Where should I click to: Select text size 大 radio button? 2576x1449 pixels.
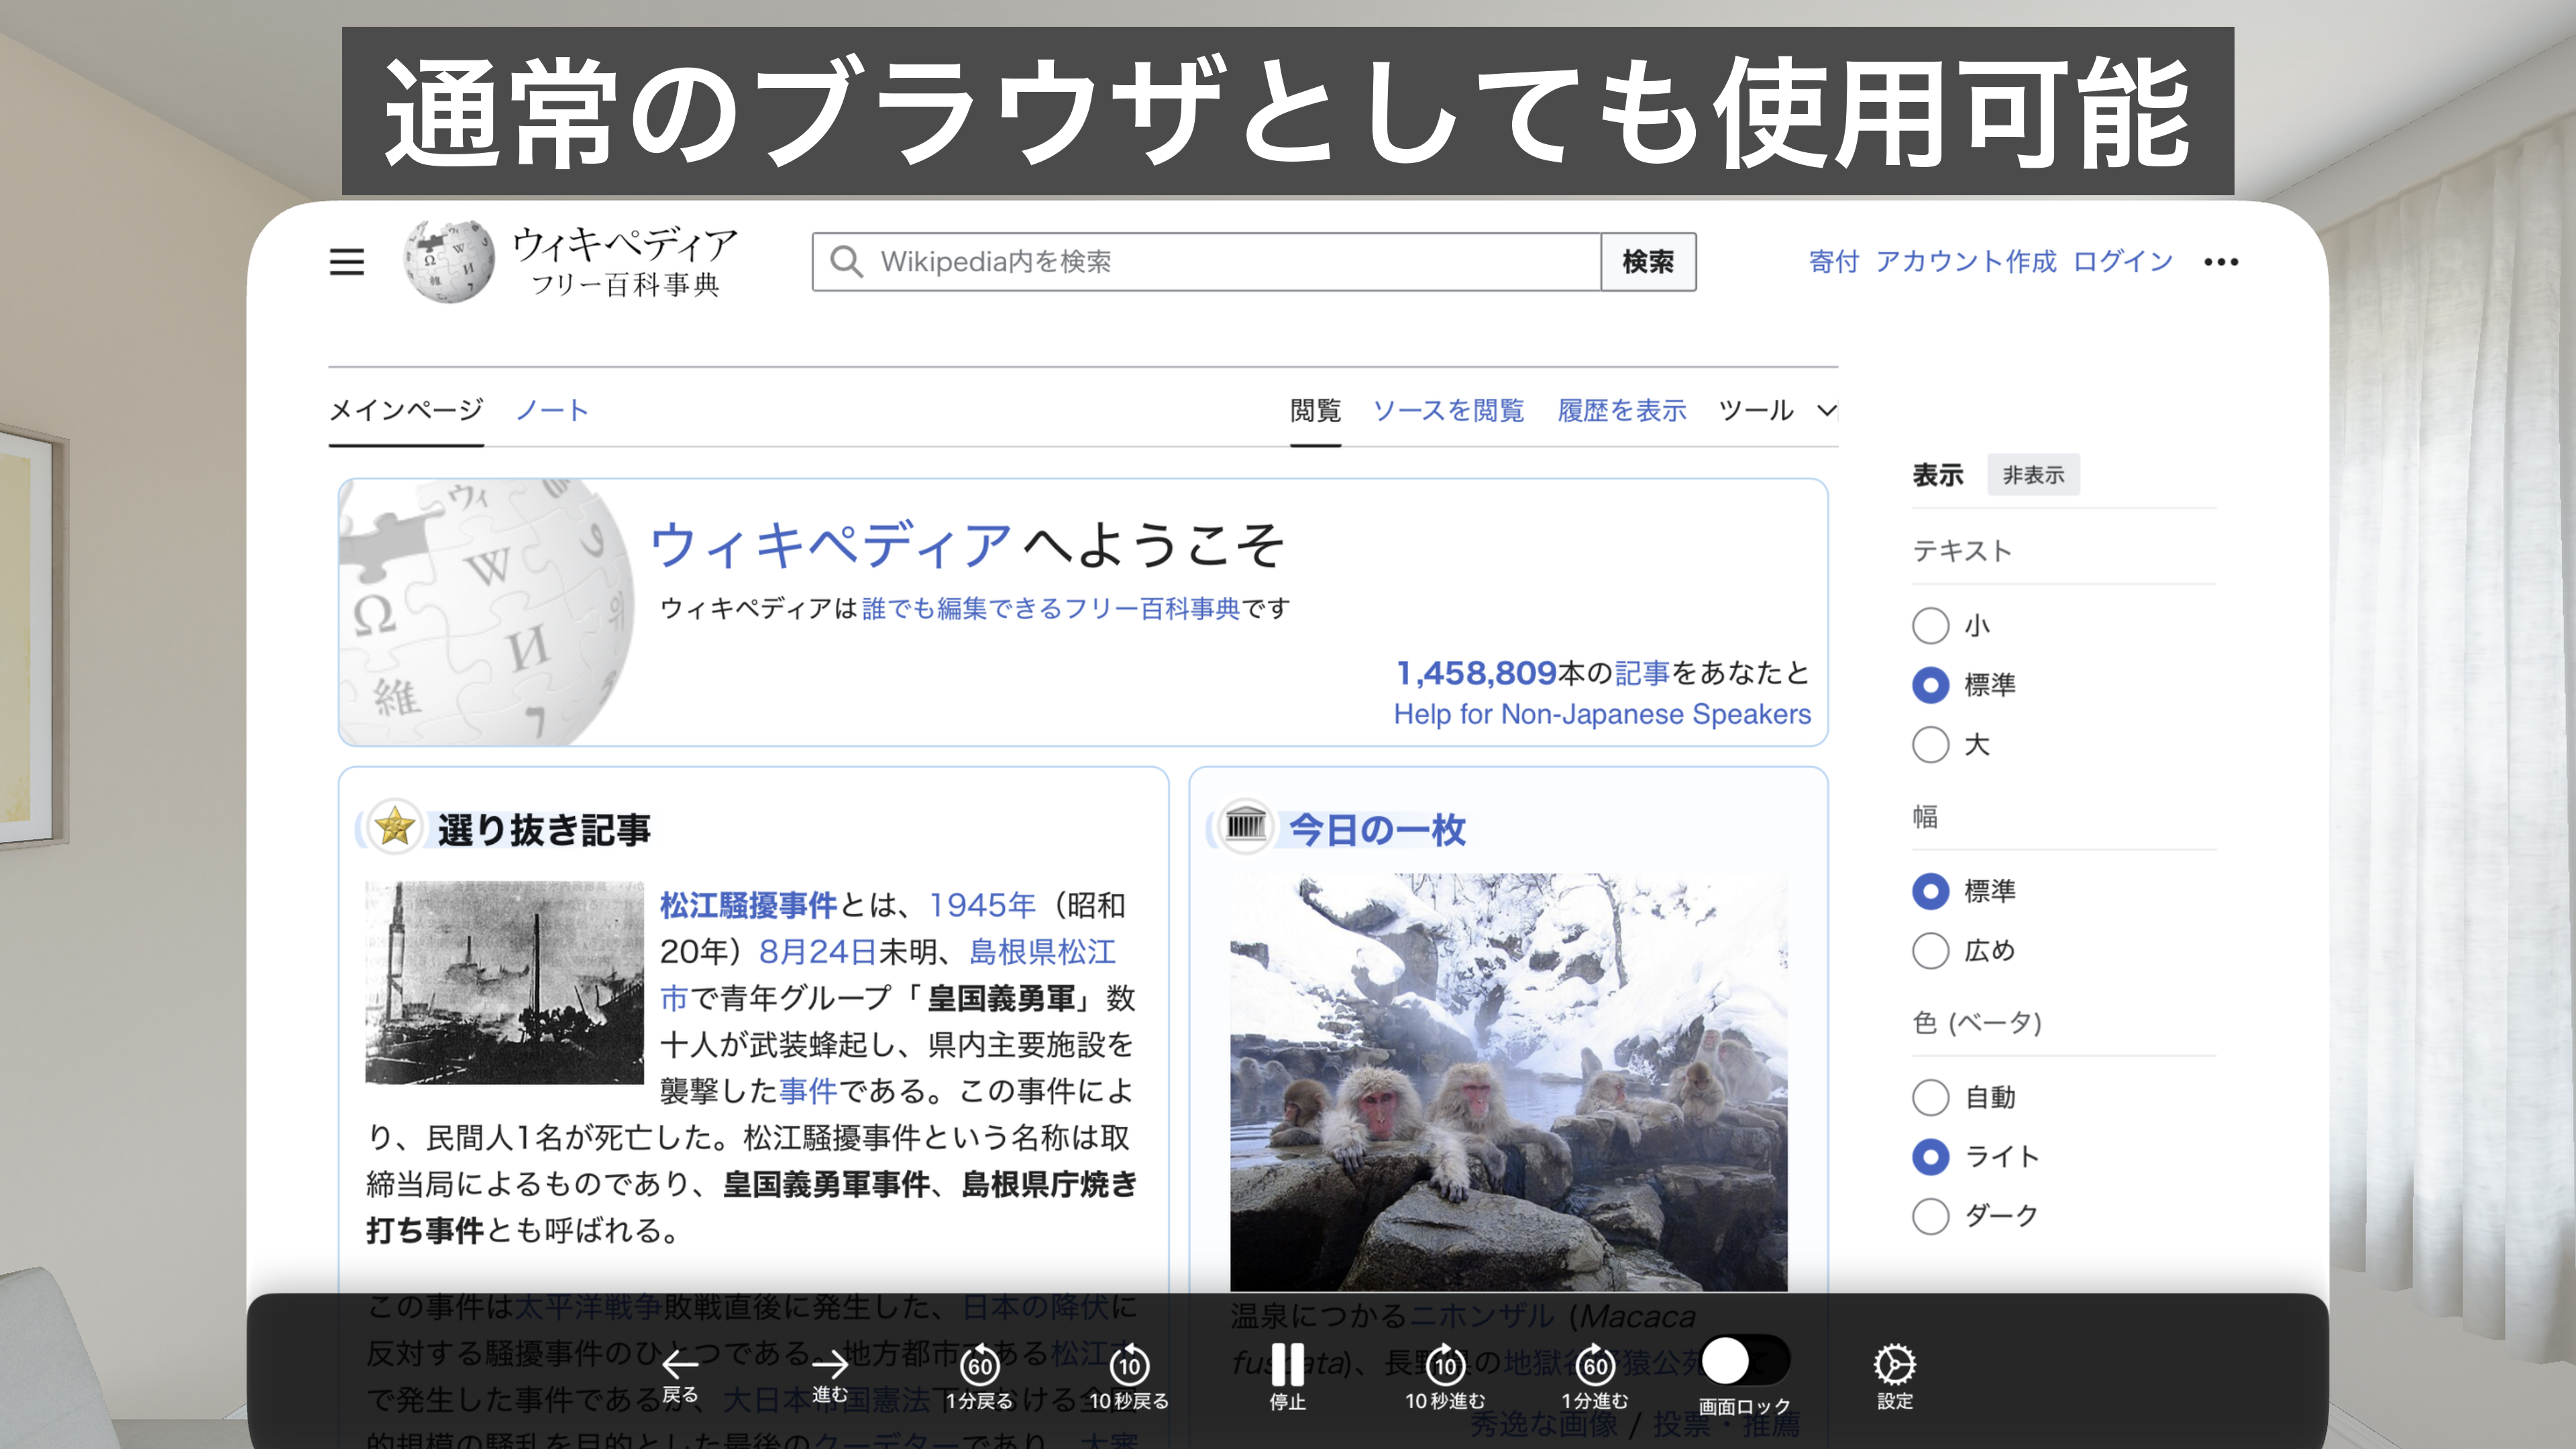click(x=1930, y=744)
